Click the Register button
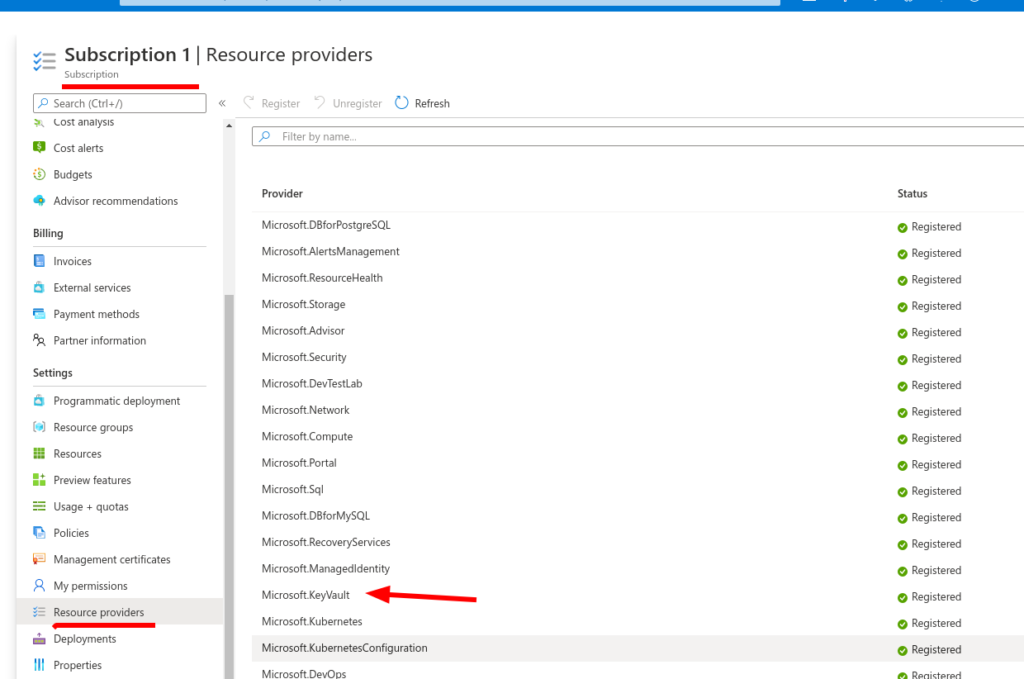Screen dimensions: 1024x679 point(272,103)
